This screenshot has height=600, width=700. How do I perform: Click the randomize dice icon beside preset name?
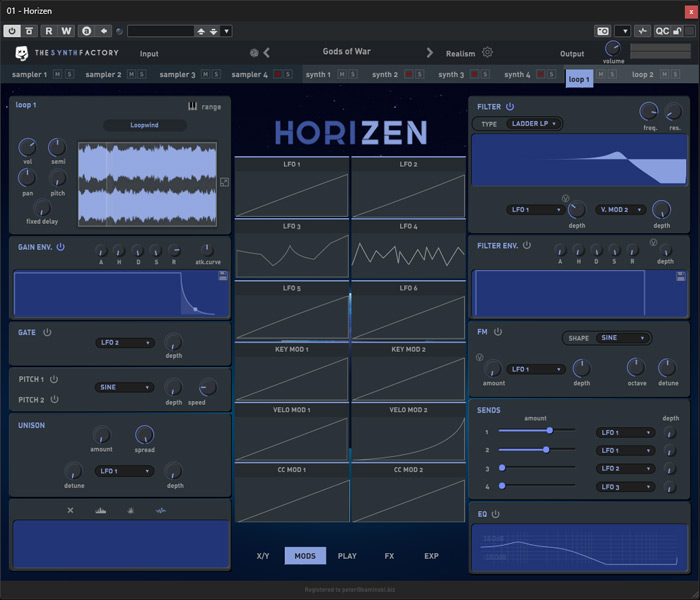[254, 53]
